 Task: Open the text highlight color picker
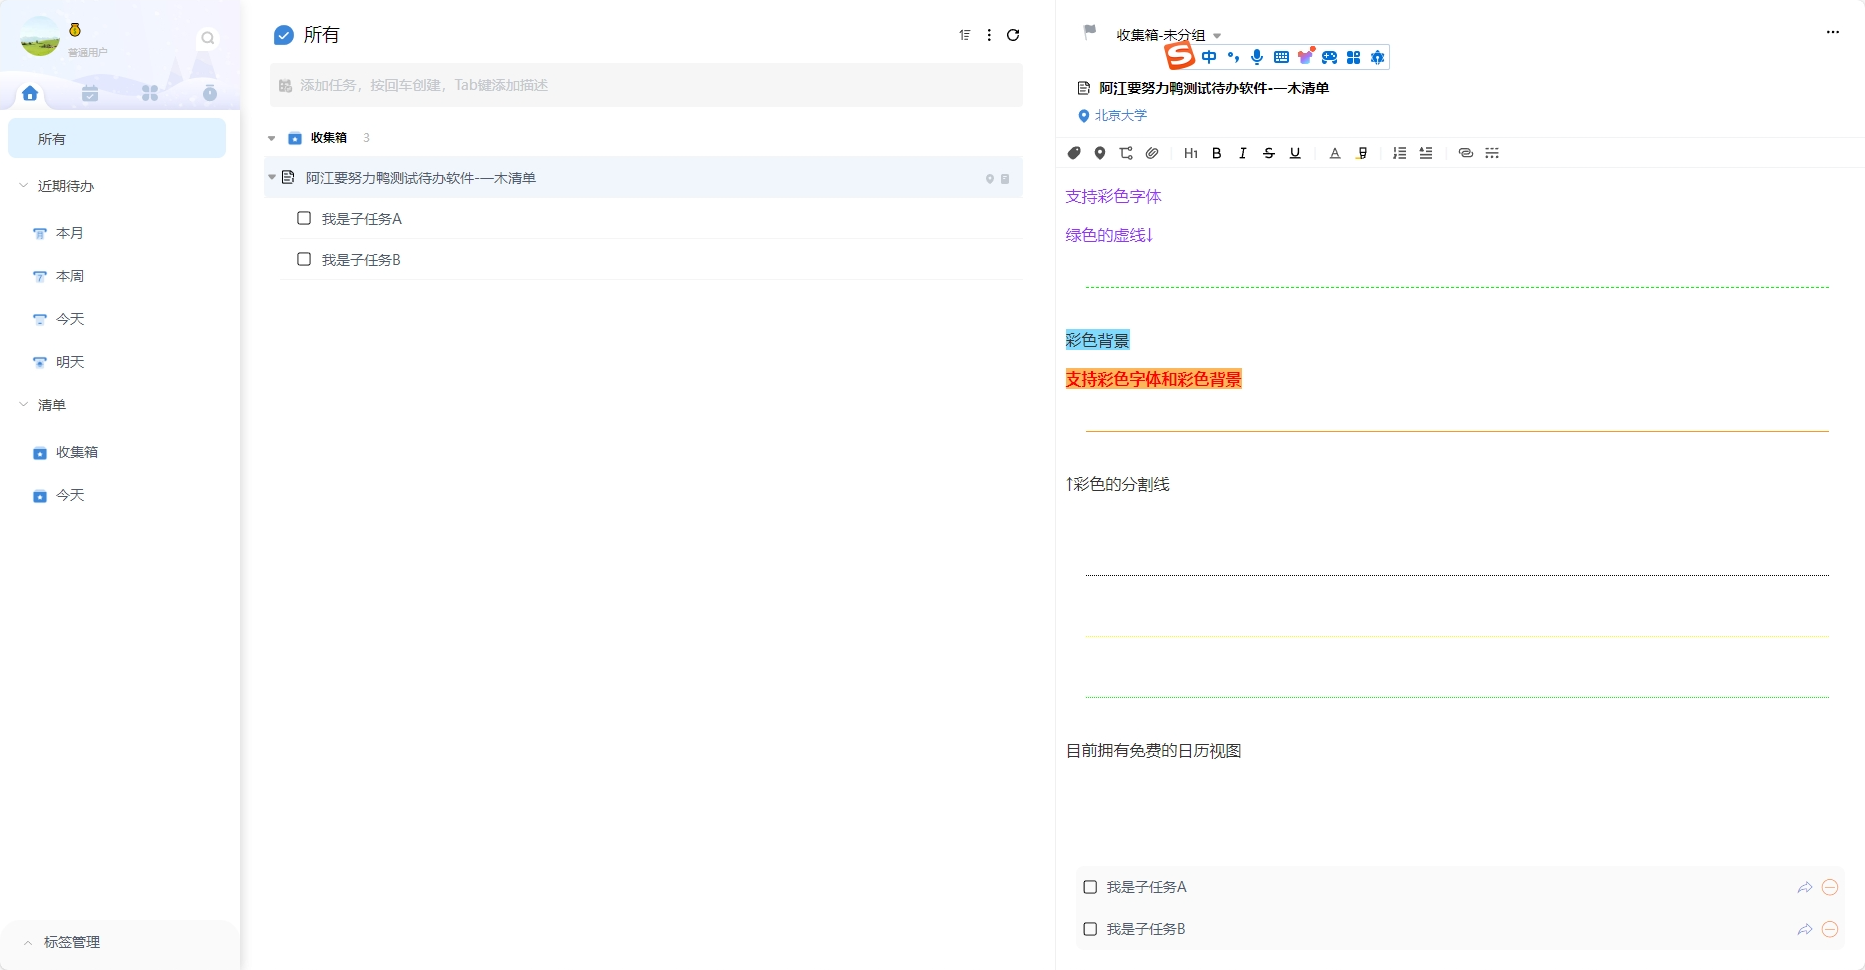coord(1362,153)
